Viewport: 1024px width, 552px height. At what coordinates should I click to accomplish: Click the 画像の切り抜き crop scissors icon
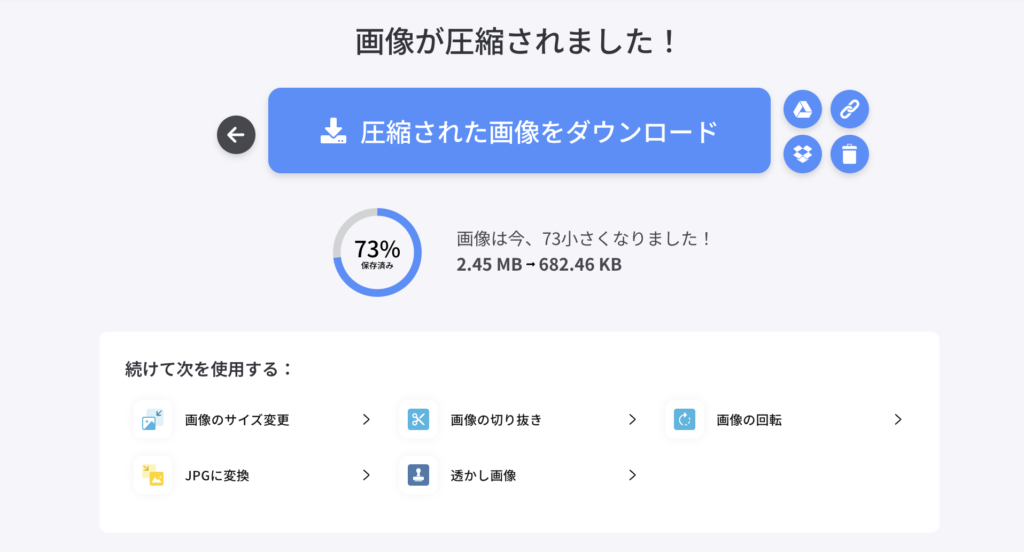pyautogui.click(x=418, y=420)
